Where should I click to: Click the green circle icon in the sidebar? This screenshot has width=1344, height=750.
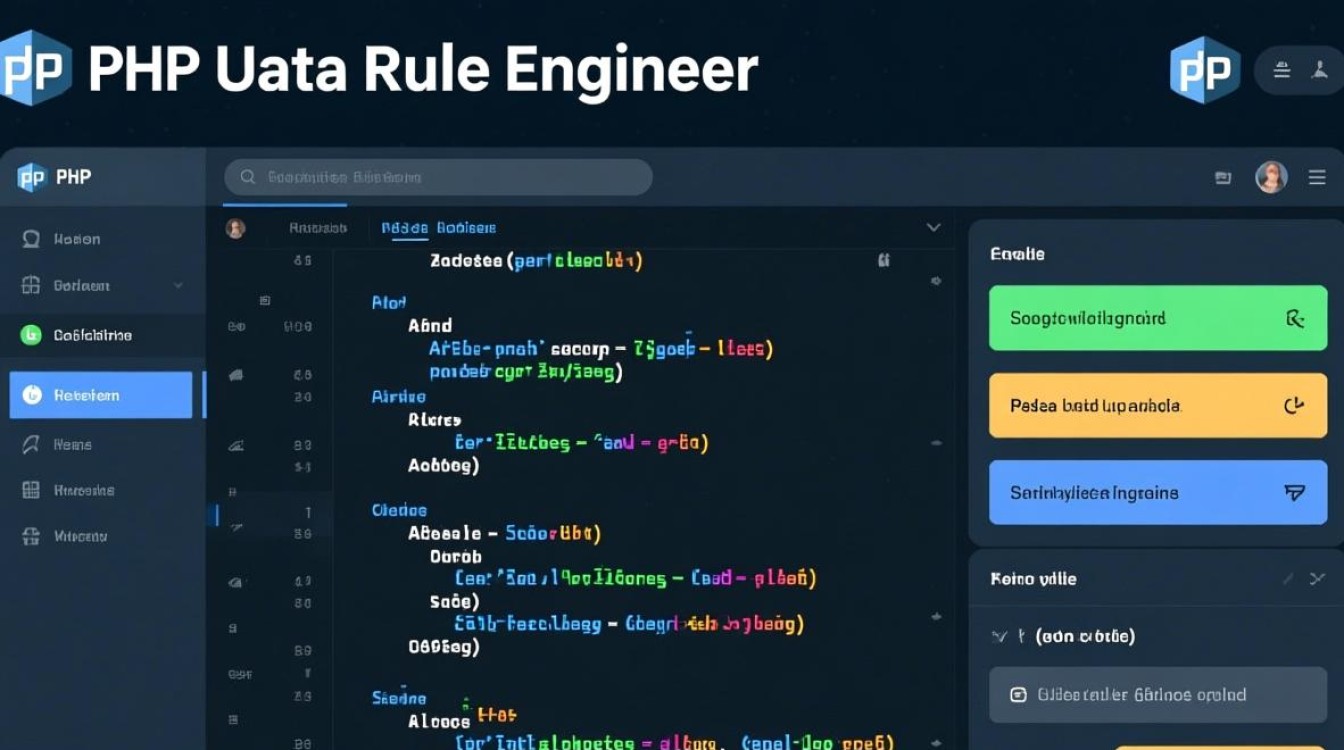tap(31, 336)
